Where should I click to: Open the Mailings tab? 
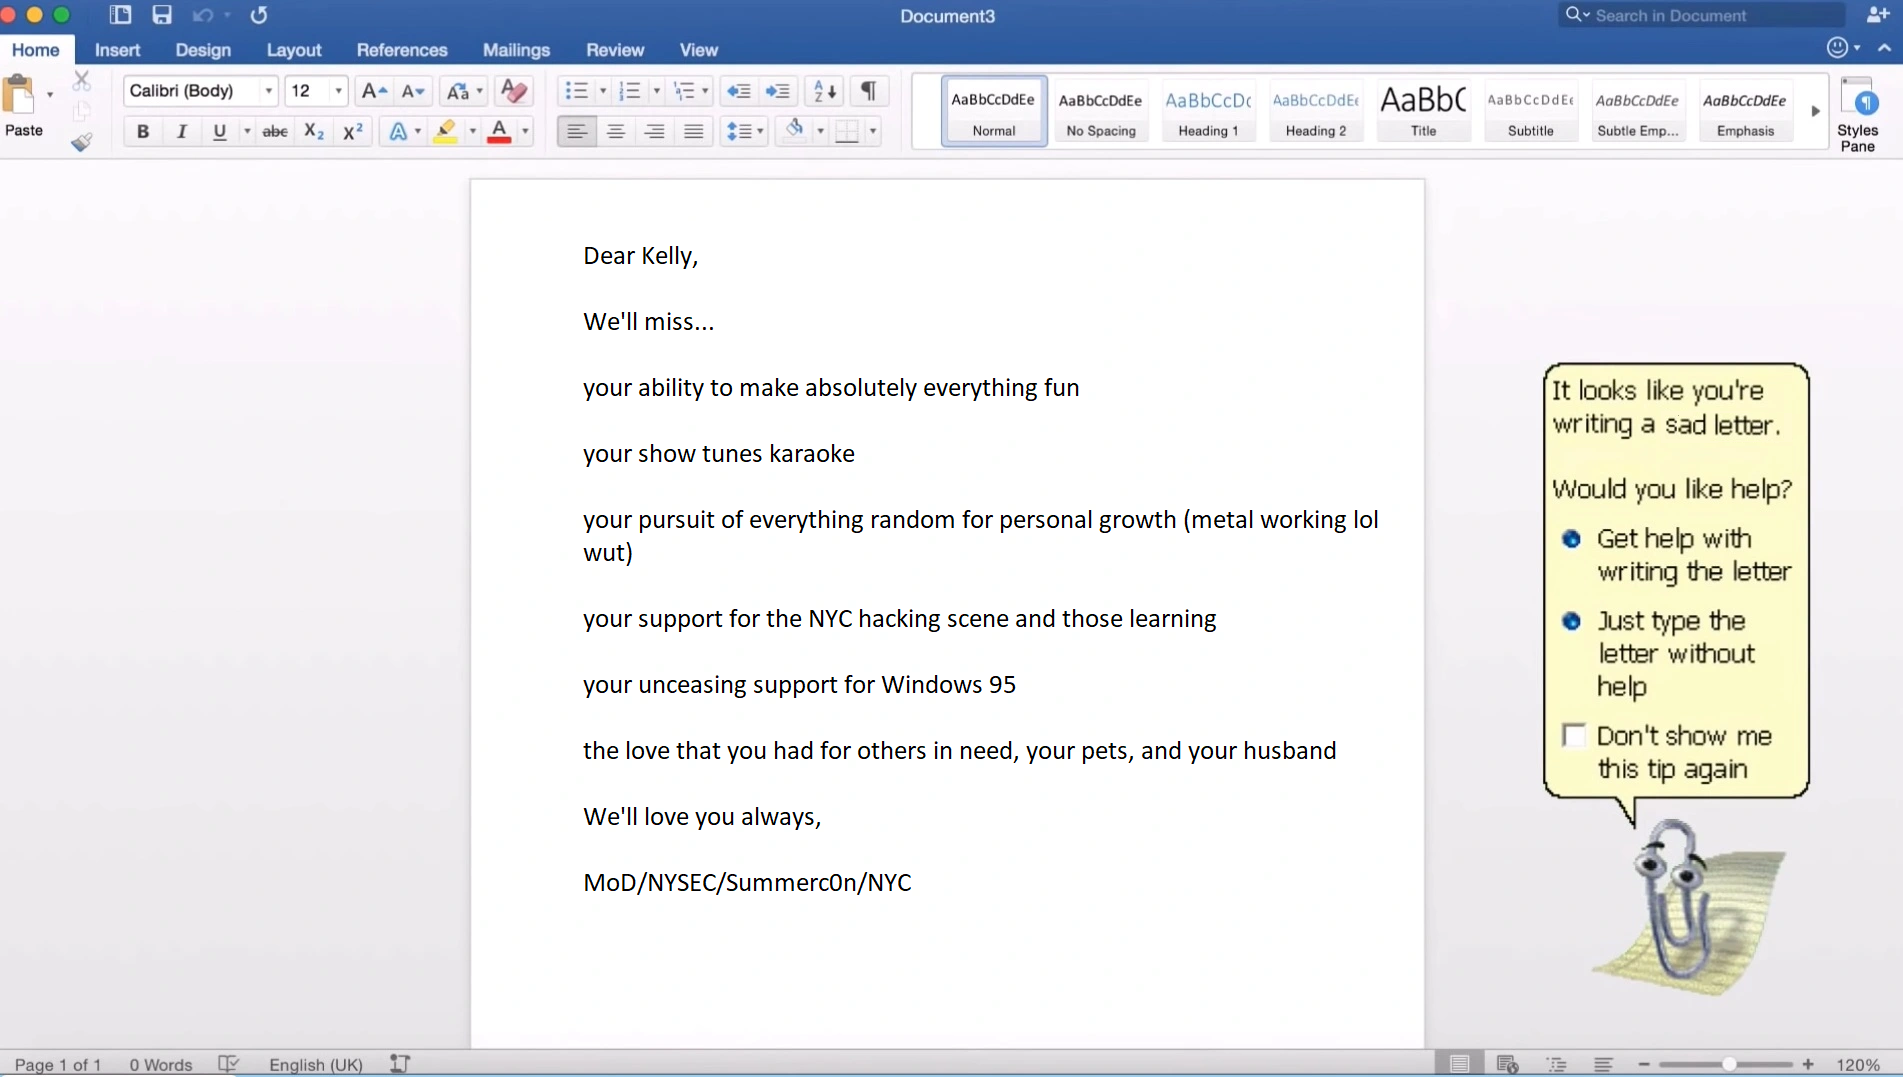click(x=516, y=50)
